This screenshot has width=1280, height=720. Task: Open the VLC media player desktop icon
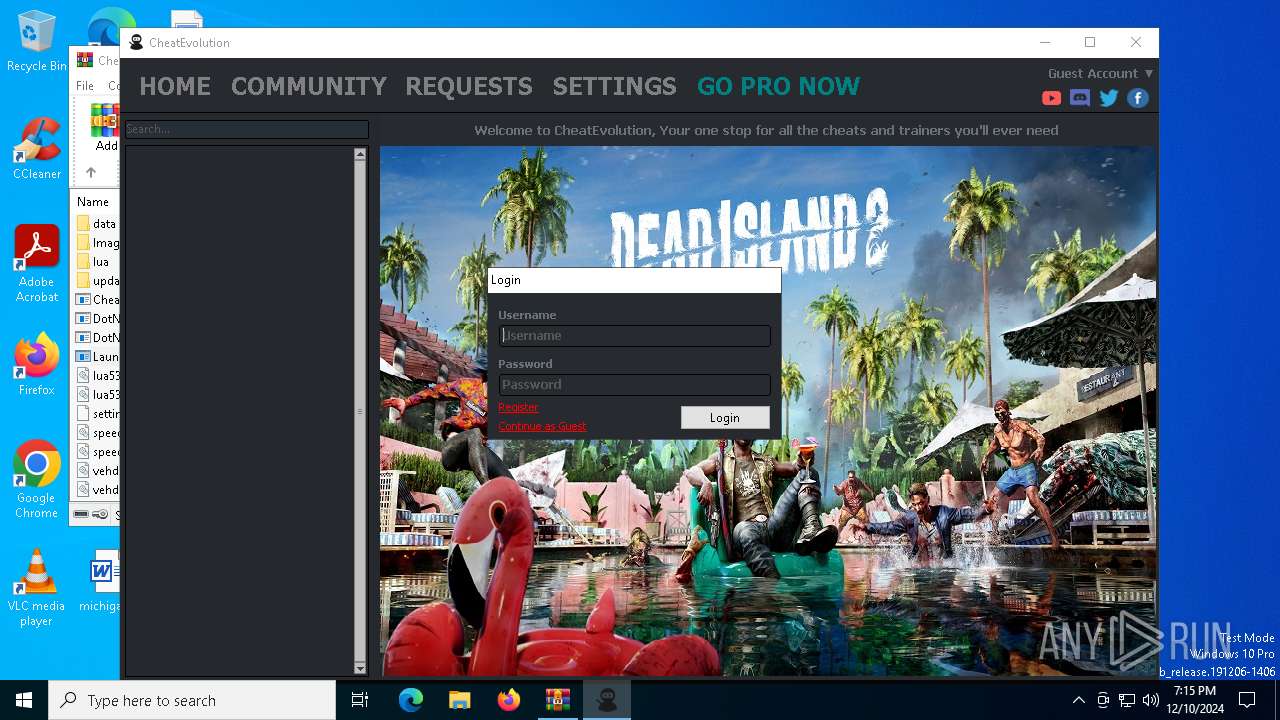click(37, 588)
